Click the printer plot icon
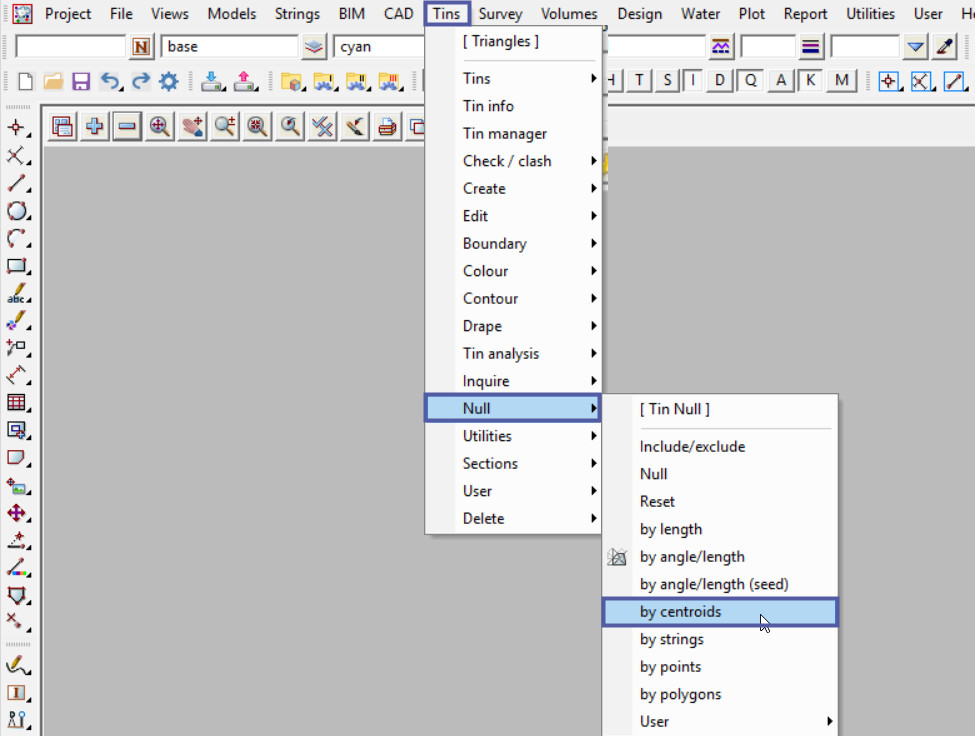 click(386, 126)
